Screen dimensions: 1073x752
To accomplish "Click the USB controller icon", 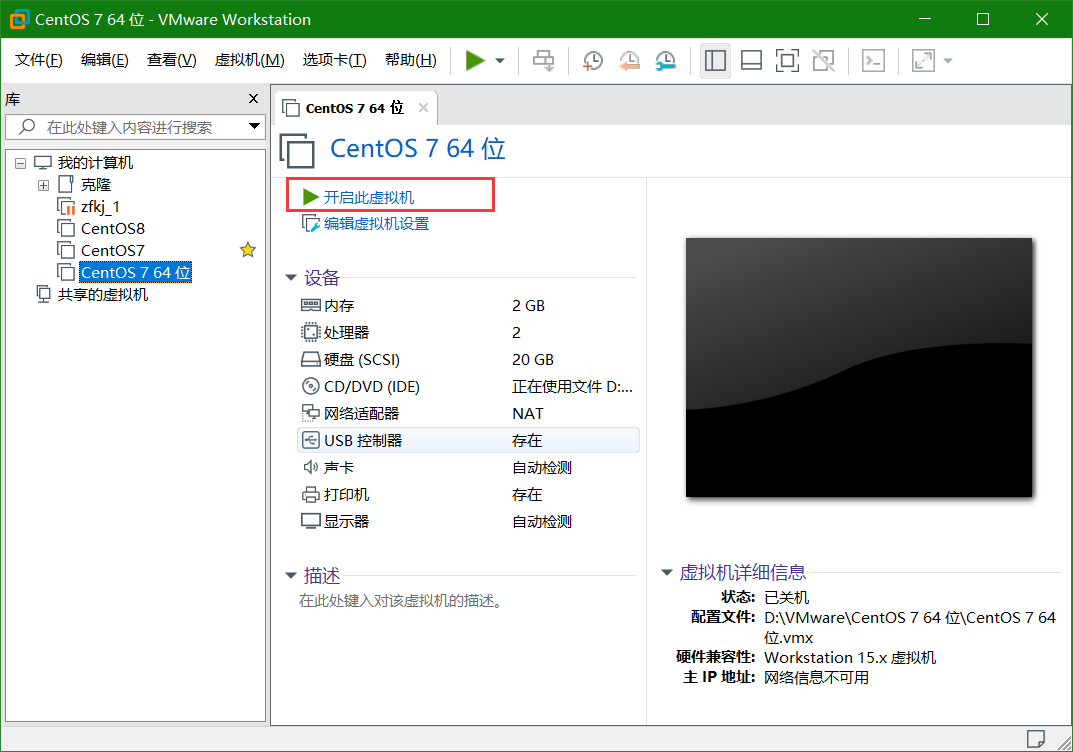I will tap(311, 441).
